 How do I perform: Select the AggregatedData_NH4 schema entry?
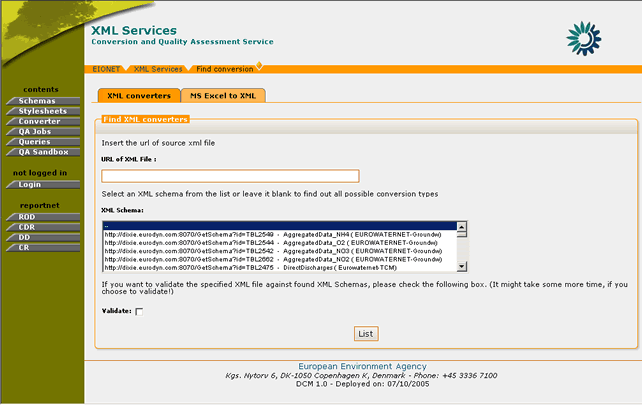pos(280,235)
